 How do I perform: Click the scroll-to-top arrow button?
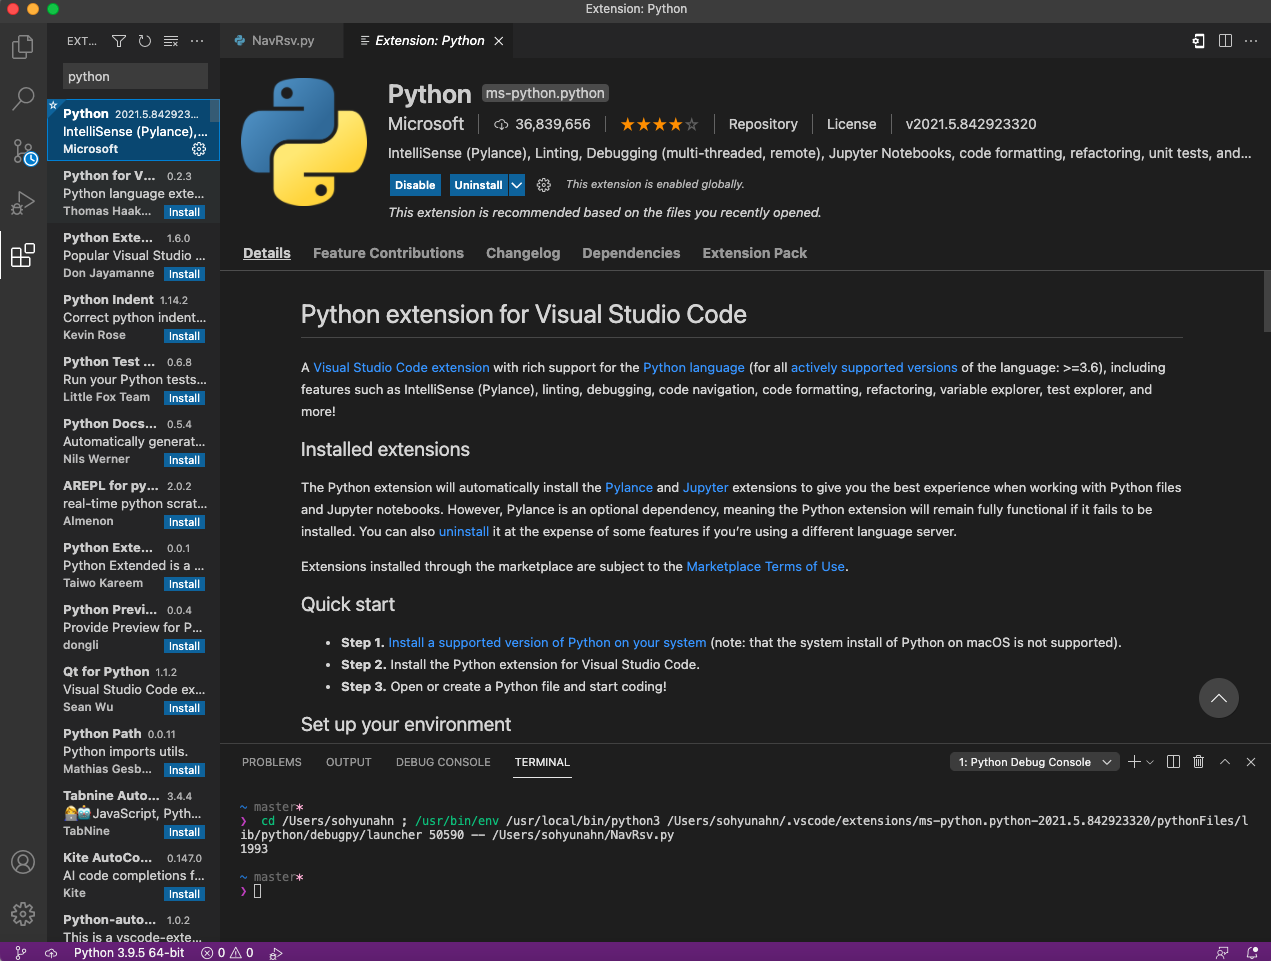[x=1219, y=698]
